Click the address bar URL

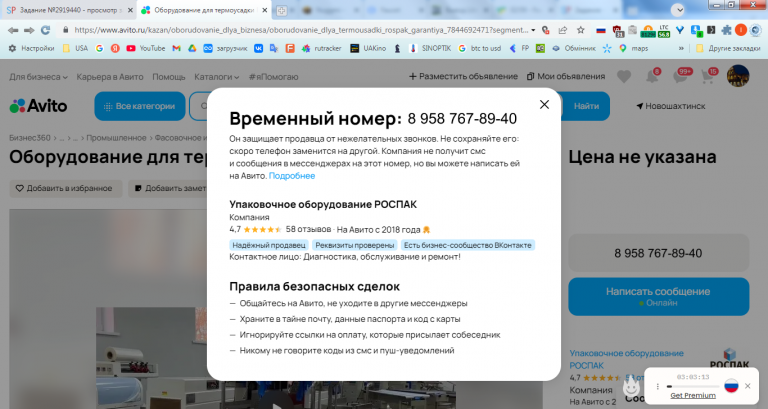tap(301, 30)
